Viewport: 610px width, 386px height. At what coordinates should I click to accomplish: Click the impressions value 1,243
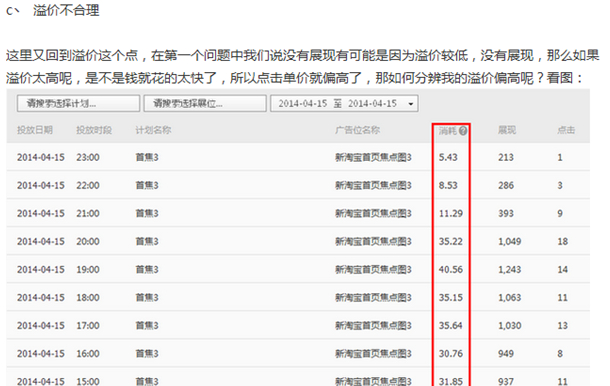coord(510,269)
